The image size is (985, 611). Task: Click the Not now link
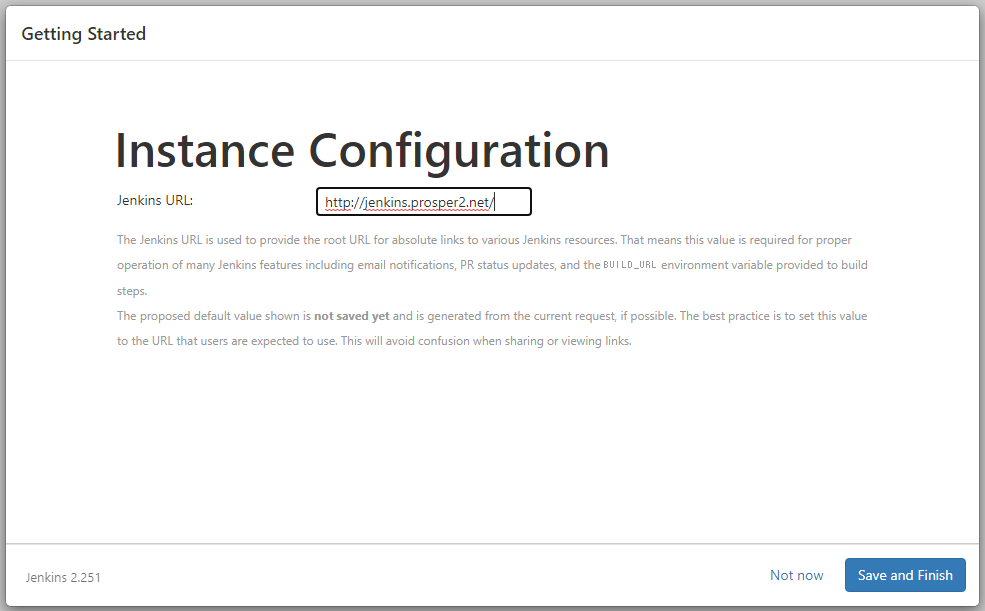[x=797, y=575]
